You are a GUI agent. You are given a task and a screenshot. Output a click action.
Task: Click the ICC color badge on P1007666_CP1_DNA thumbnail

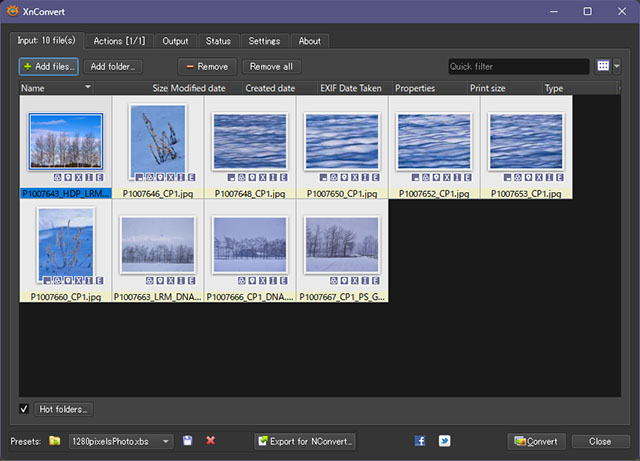[x=242, y=281]
